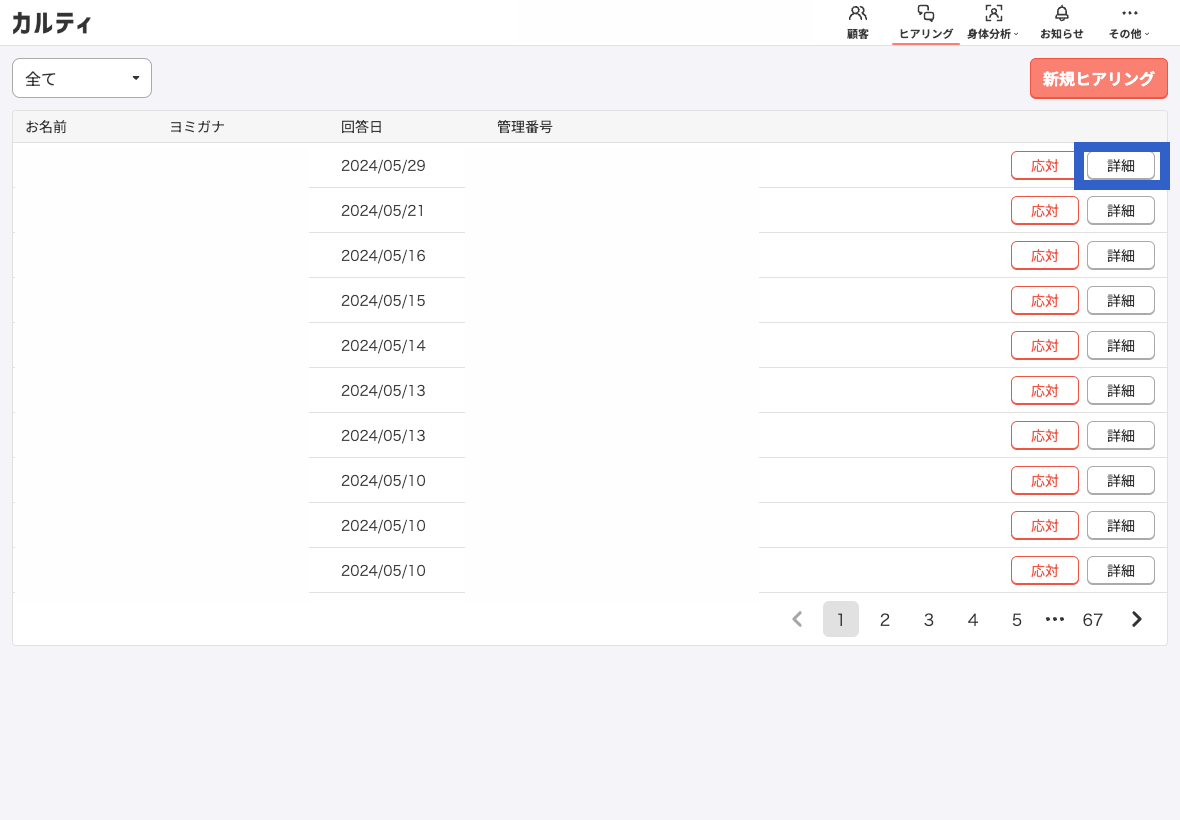
Task: Click 応対 for the 2024/05/16 row
Action: tap(1045, 256)
